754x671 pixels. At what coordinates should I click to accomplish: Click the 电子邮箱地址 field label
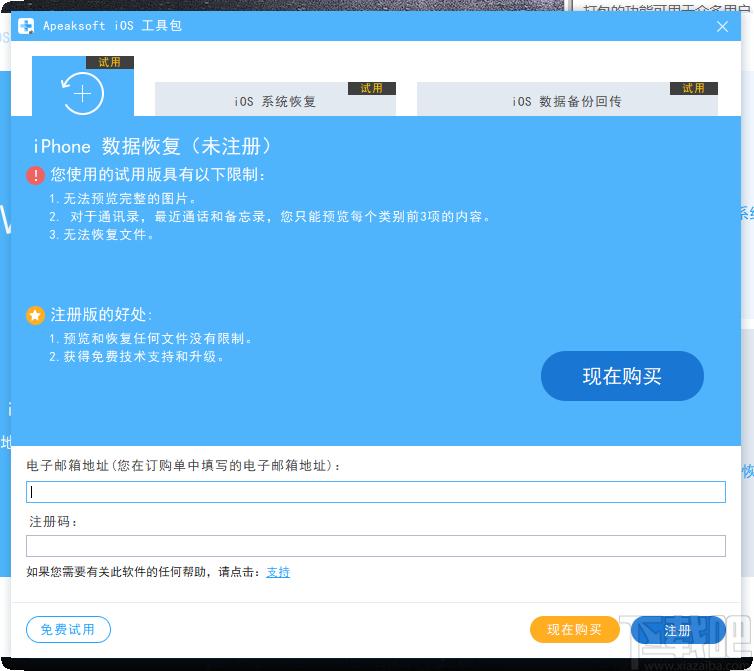(x=183, y=466)
